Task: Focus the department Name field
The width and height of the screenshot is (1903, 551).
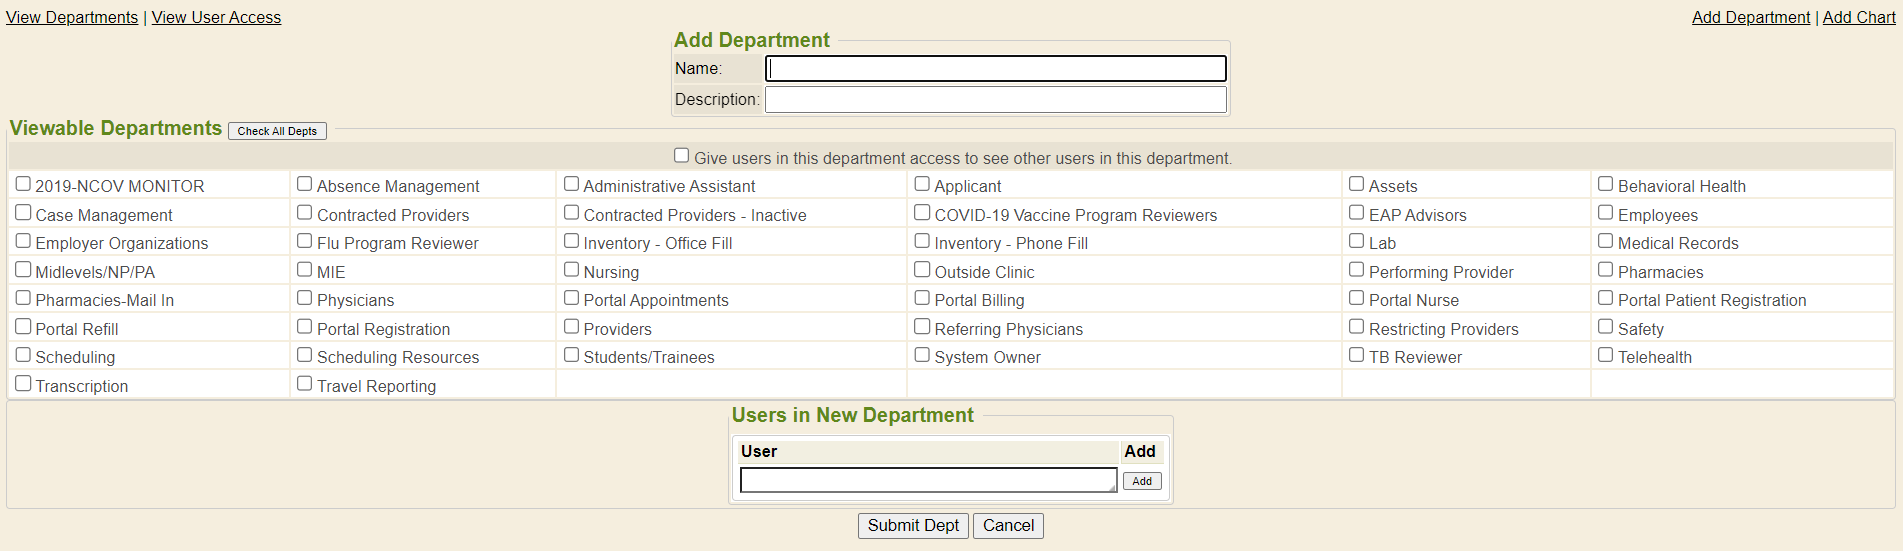Action: coord(995,68)
